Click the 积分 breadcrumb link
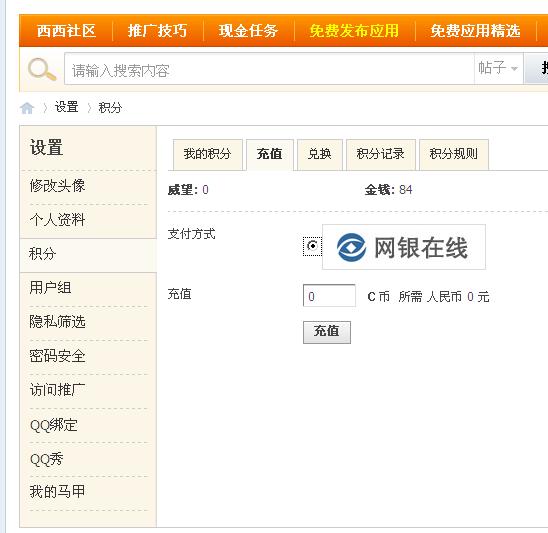 point(110,108)
